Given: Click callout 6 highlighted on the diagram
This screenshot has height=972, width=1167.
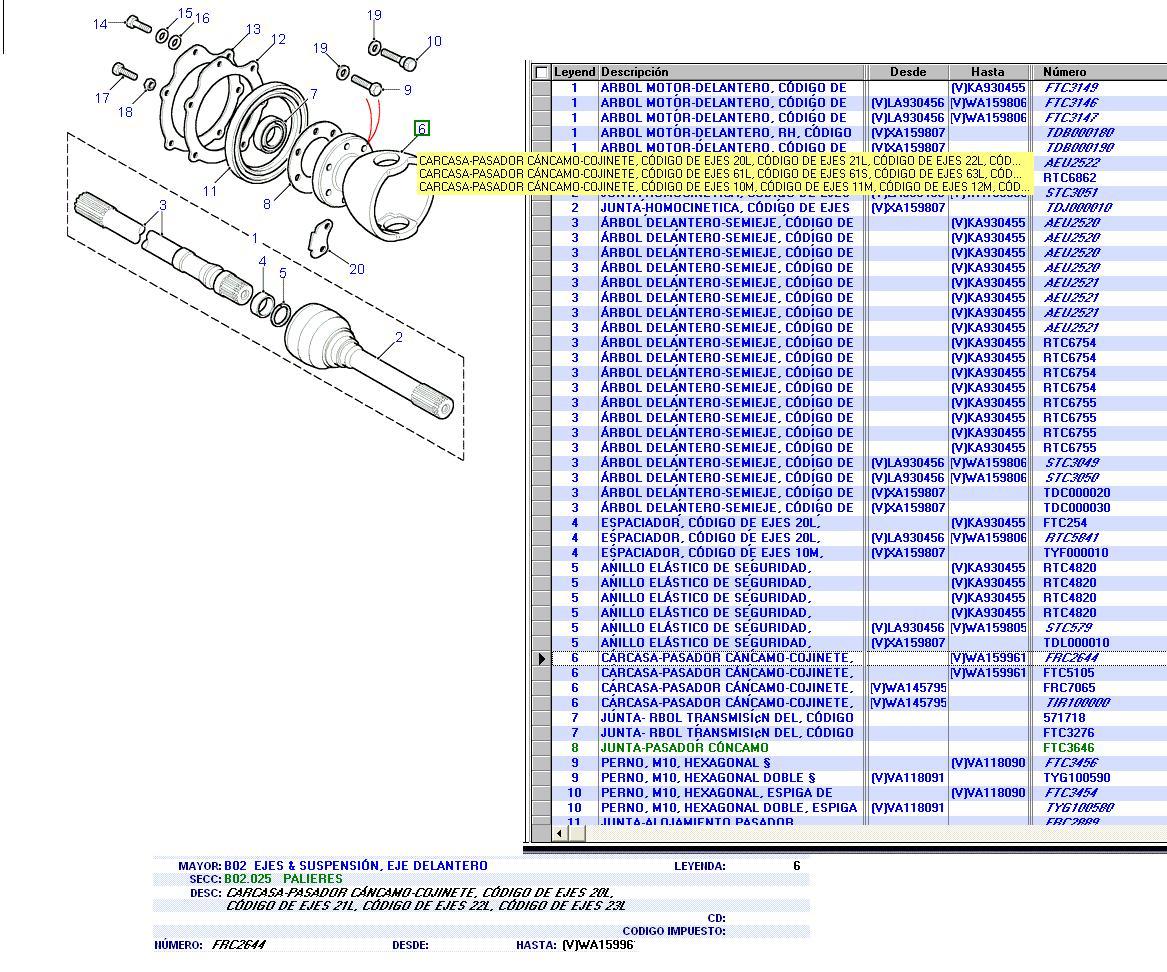Looking at the screenshot, I should 422,128.
